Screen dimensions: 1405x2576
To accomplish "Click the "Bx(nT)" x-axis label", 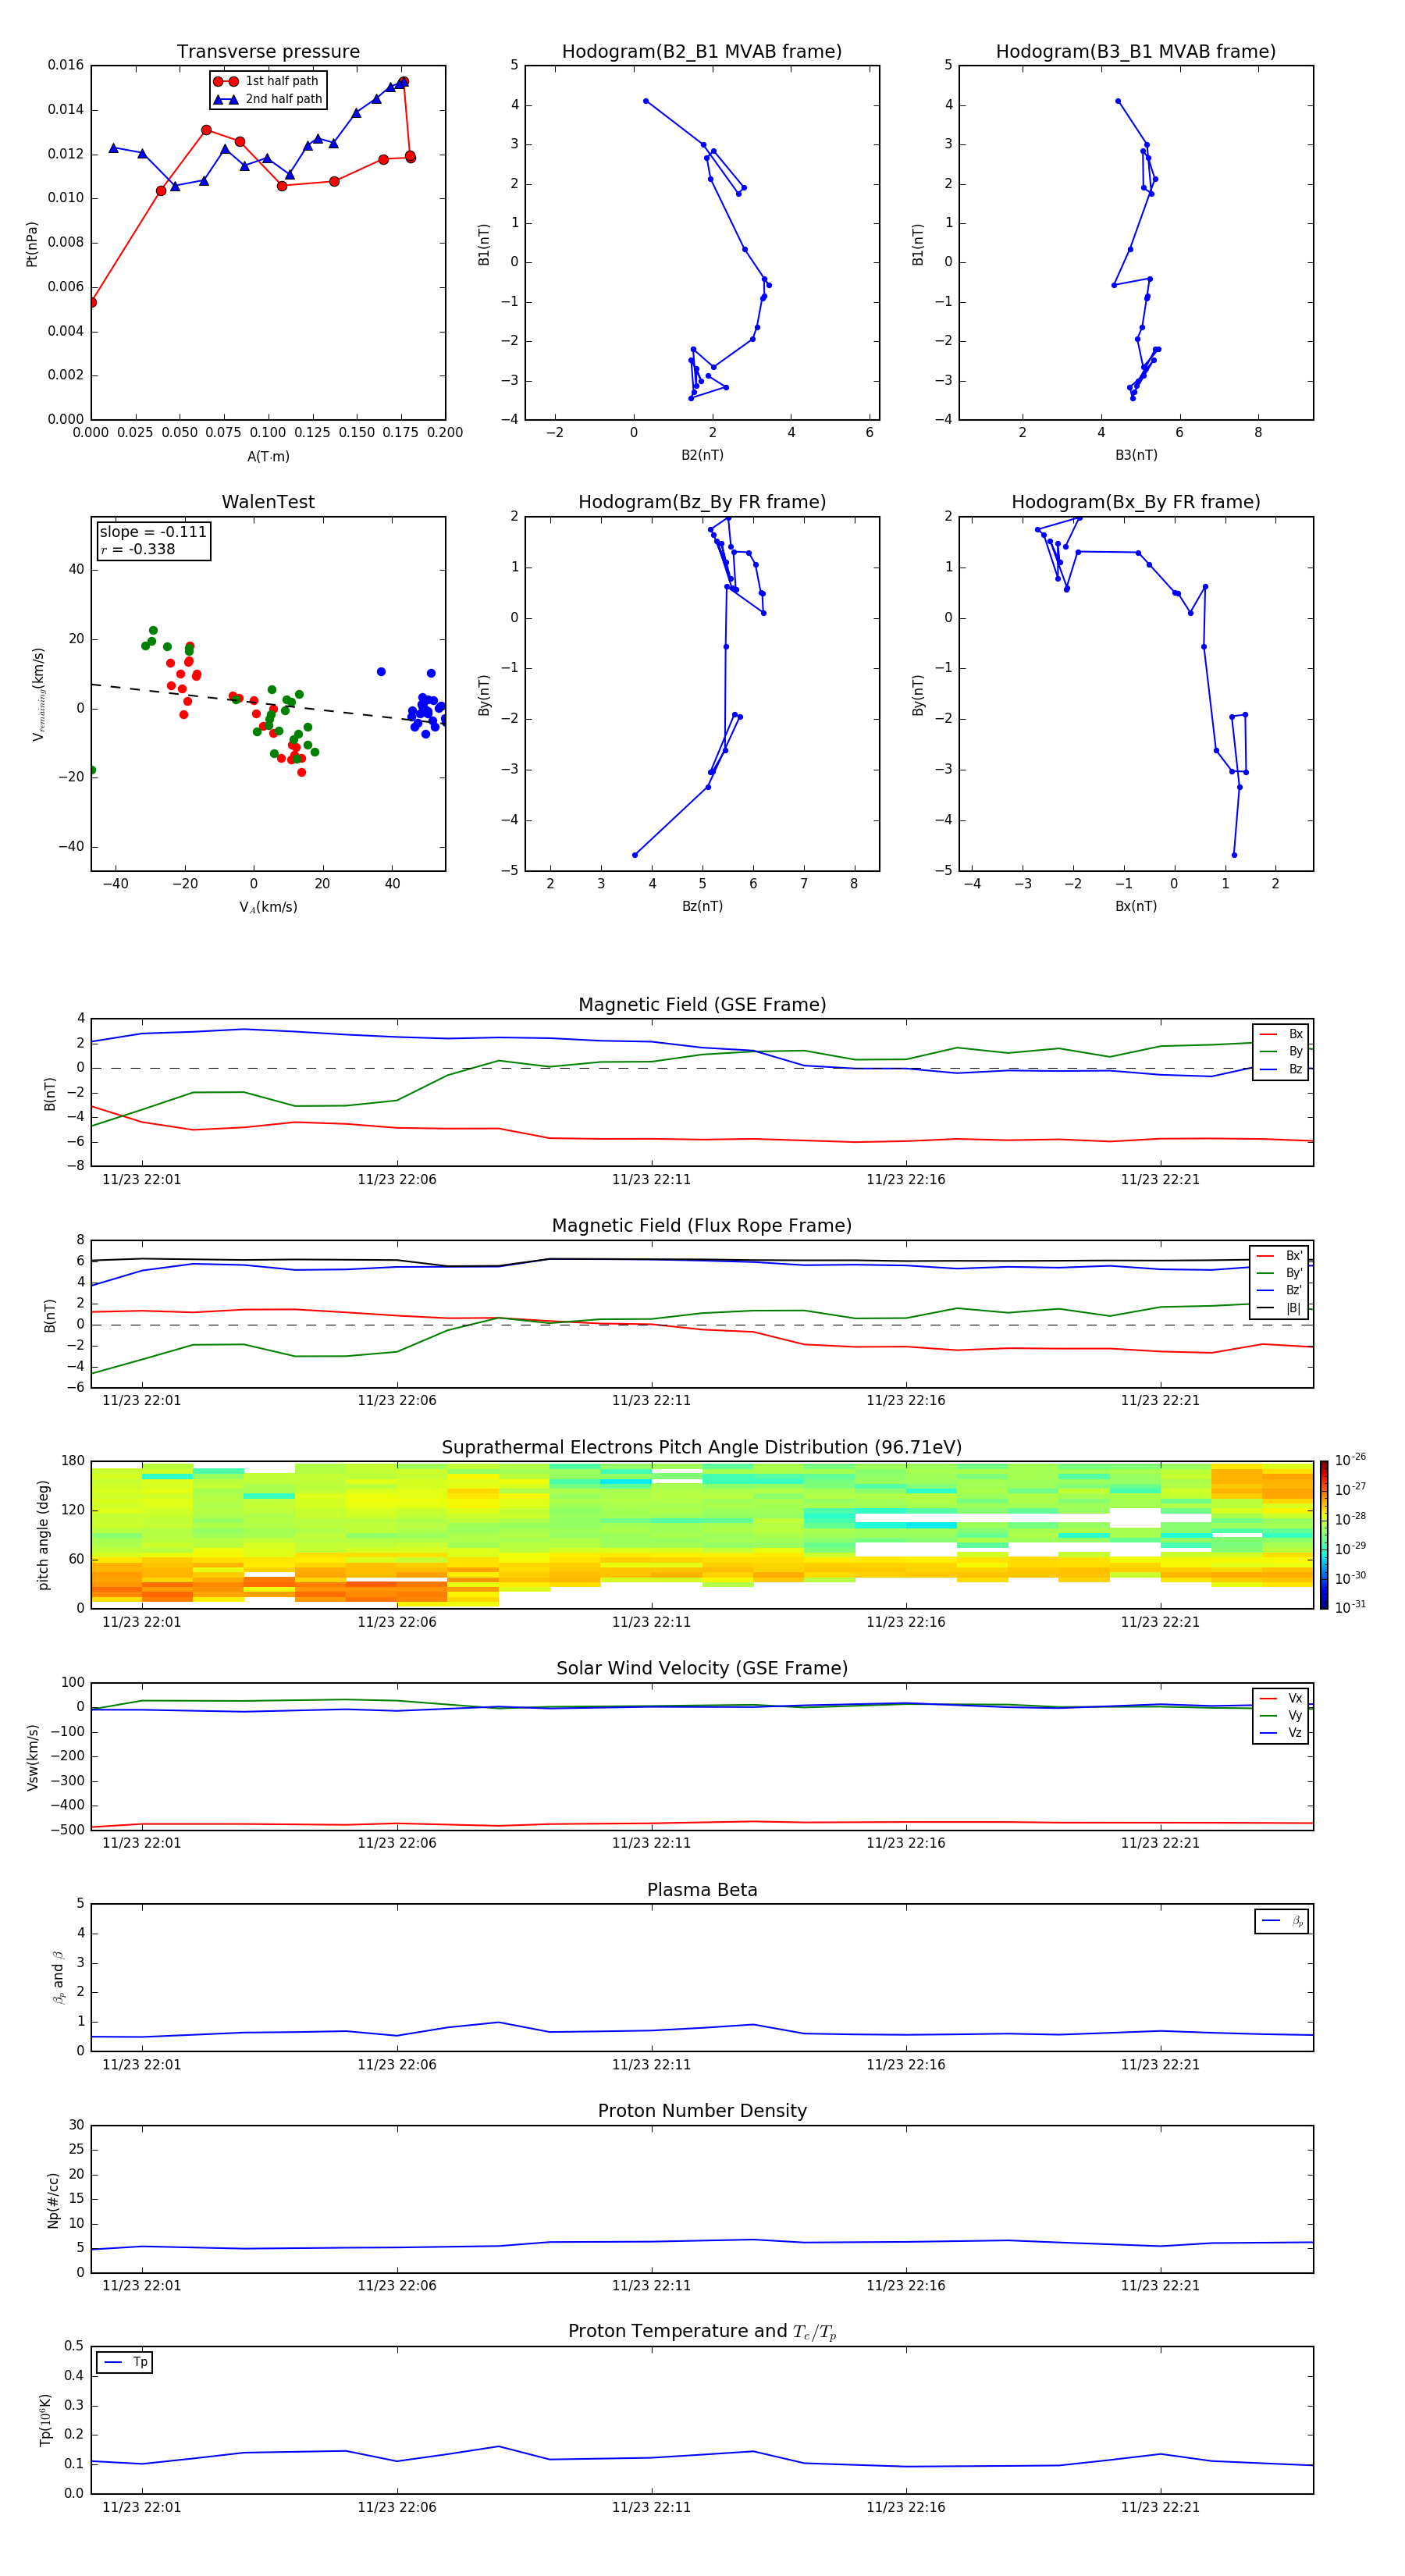I will pyautogui.click(x=1136, y=906).
